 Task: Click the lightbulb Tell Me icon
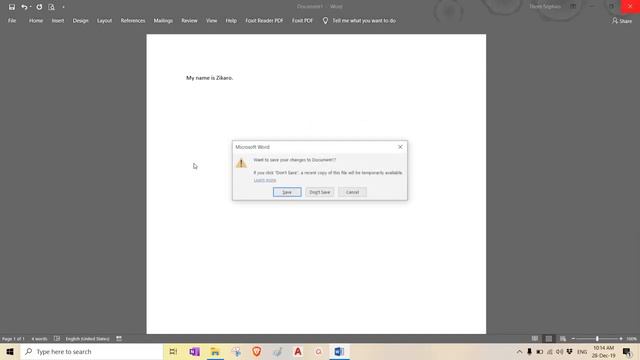tap(325, 20)
